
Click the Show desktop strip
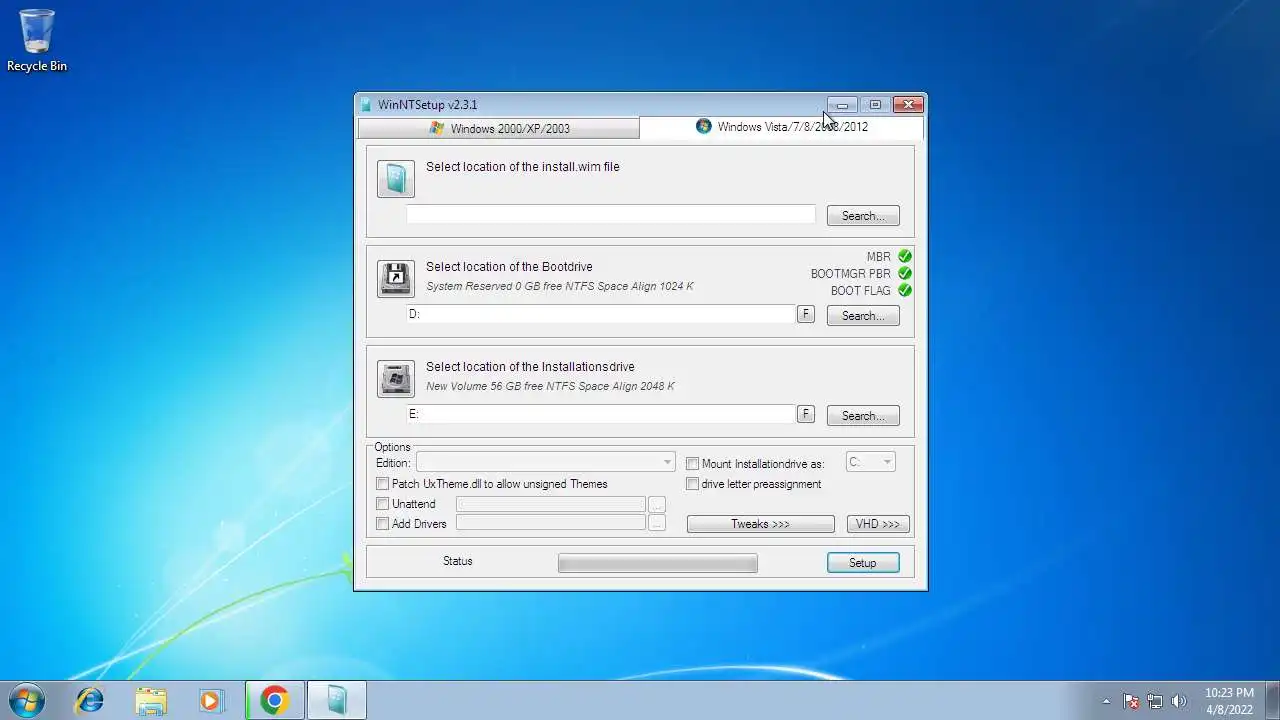pyautogui.click(x=1272, y=701)
